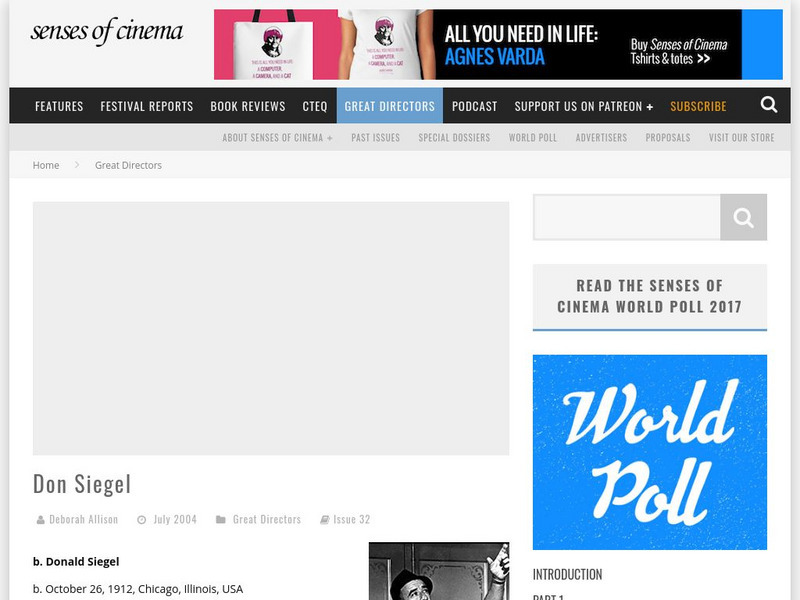Click the blue World Poll image
This screenshot has height=600, width=800.
[649, 452]
